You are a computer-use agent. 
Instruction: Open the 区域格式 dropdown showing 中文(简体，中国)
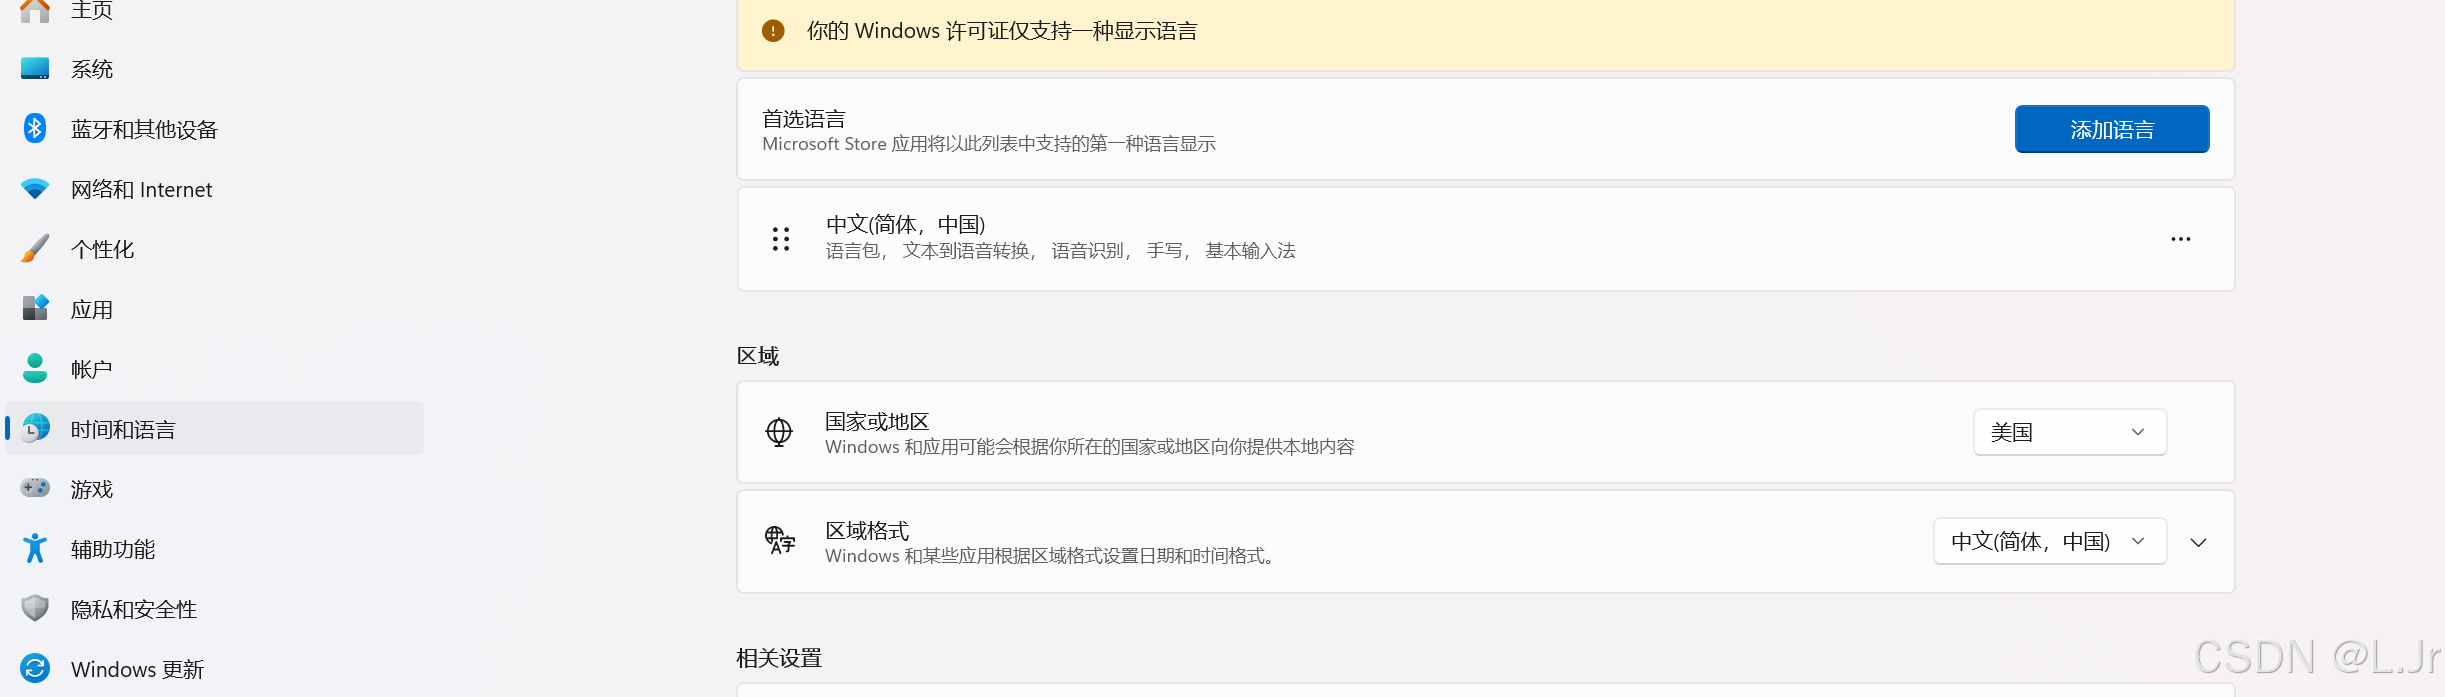2050,541
